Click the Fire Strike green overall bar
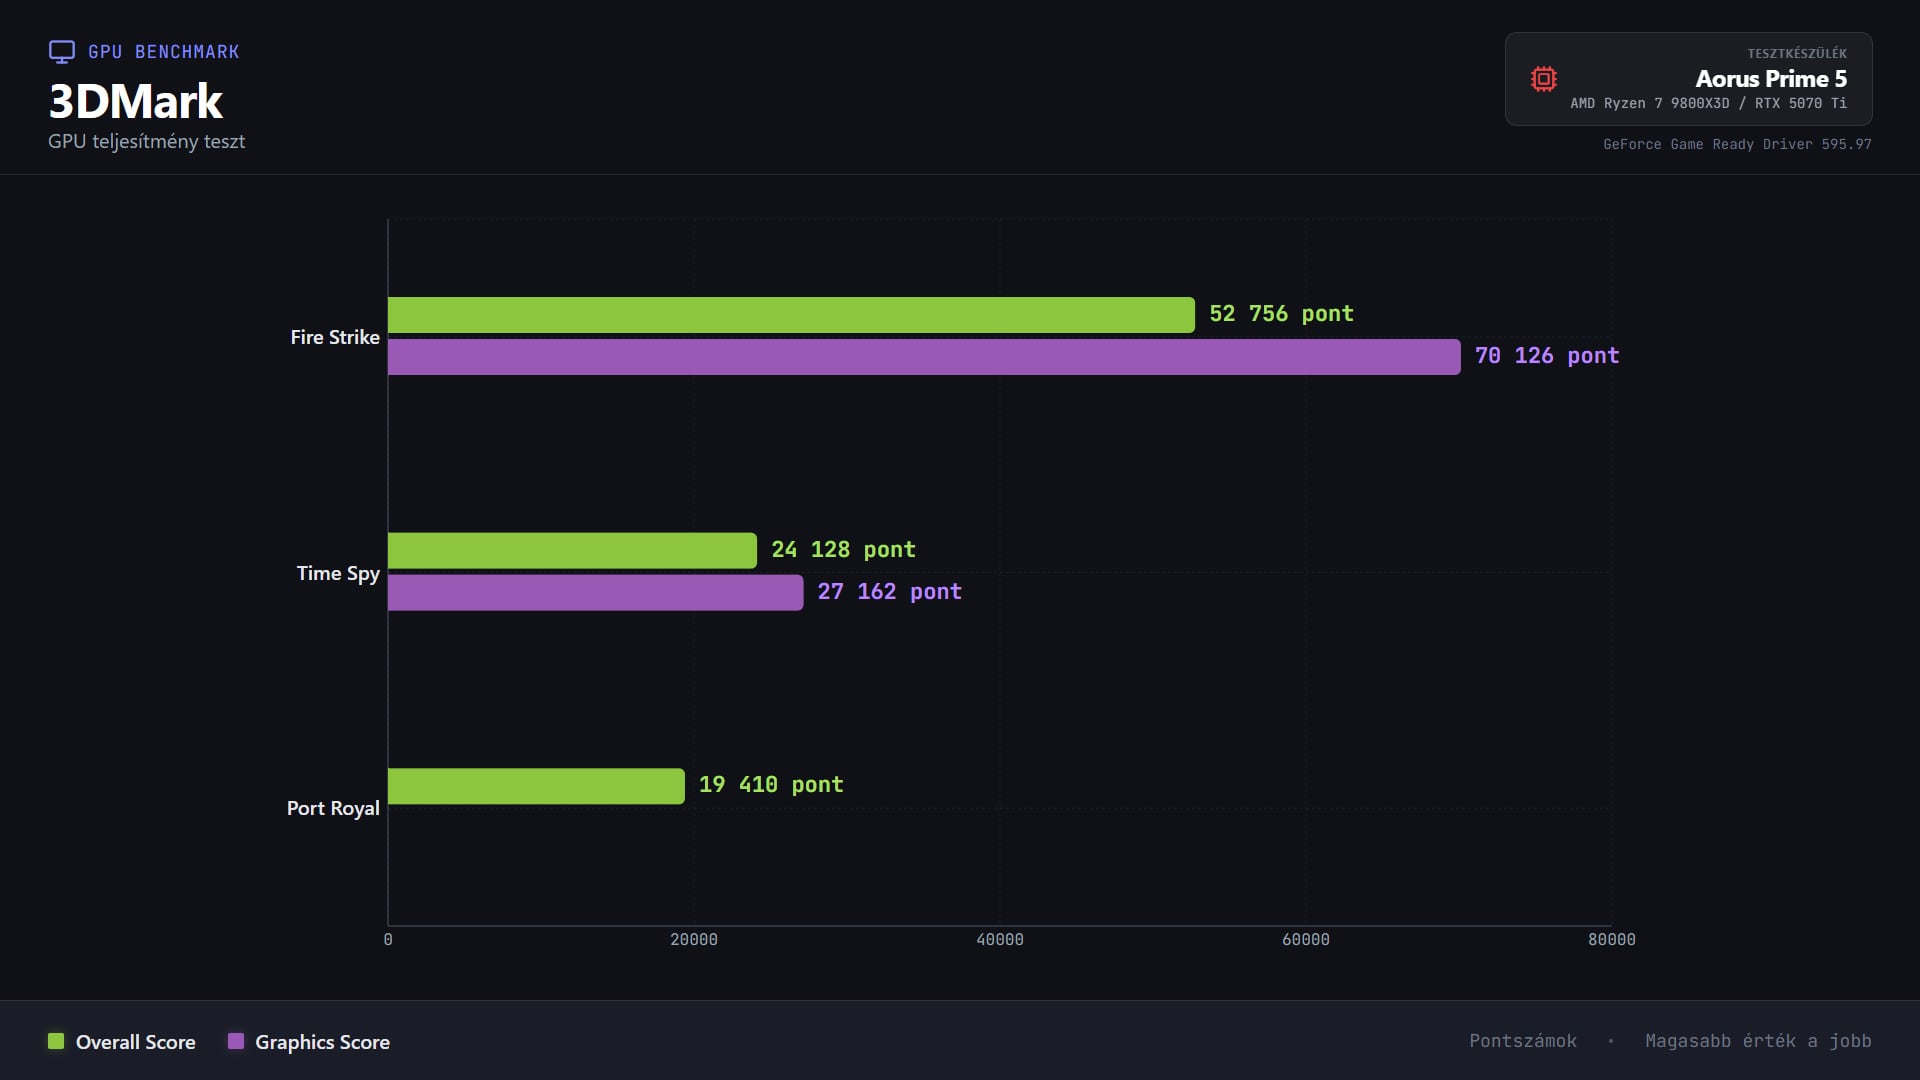This screenshot has height=1080, width=1920. click(x=790, y=315)
